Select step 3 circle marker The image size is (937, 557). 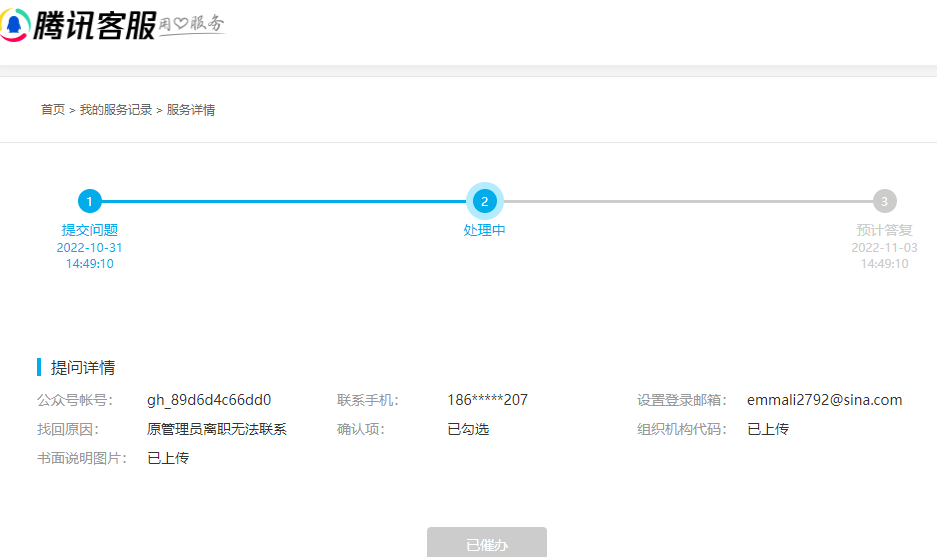(884, 201)
